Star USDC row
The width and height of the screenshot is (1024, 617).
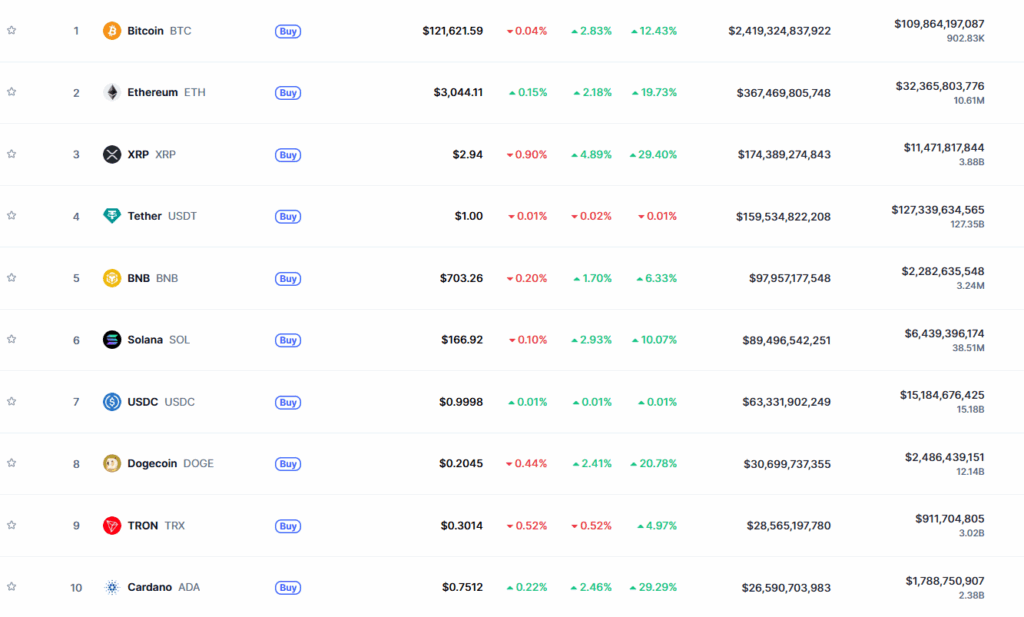11,401
